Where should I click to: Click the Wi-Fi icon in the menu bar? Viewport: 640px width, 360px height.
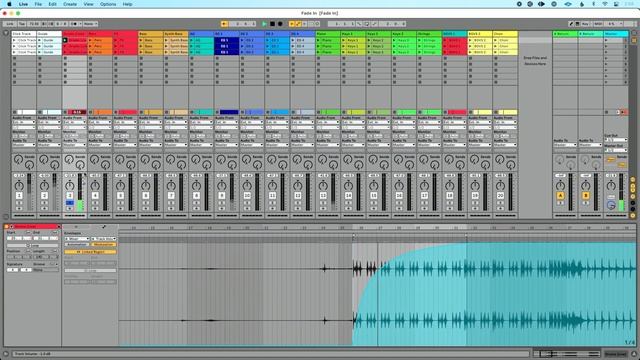tap(605, 4)
